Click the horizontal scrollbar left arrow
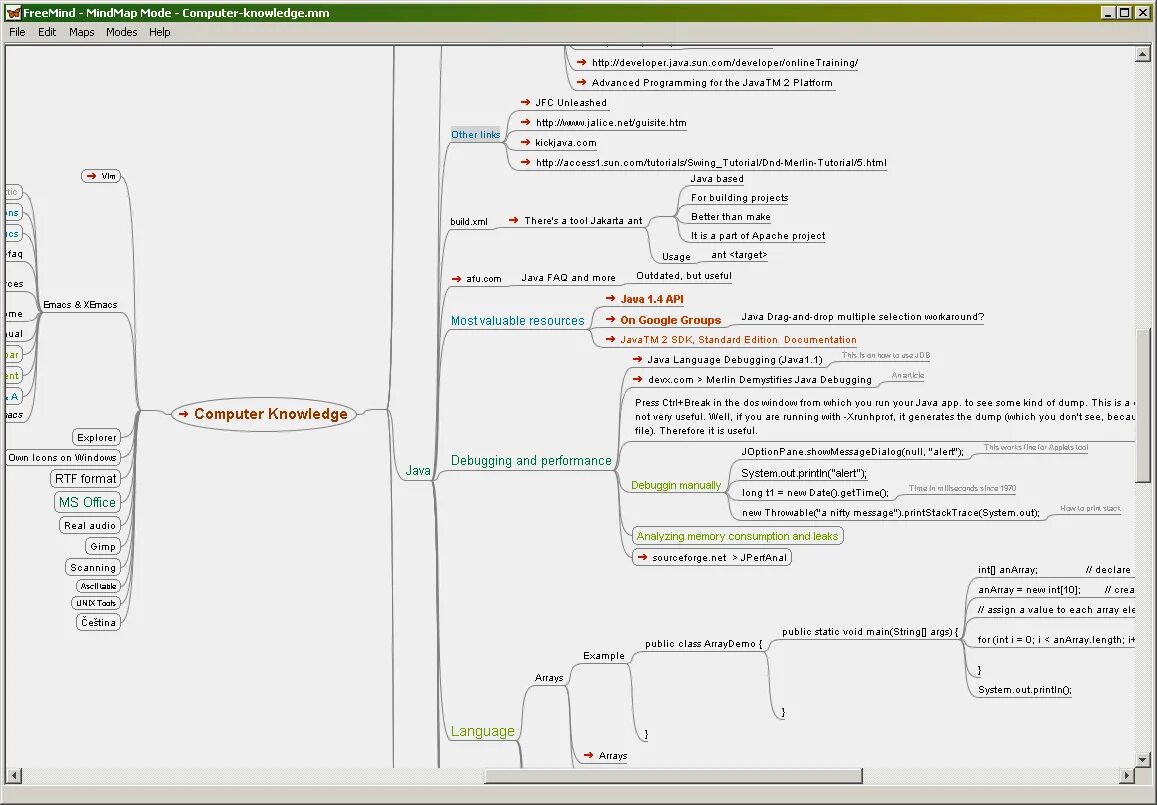 click(x=13, y=775)
